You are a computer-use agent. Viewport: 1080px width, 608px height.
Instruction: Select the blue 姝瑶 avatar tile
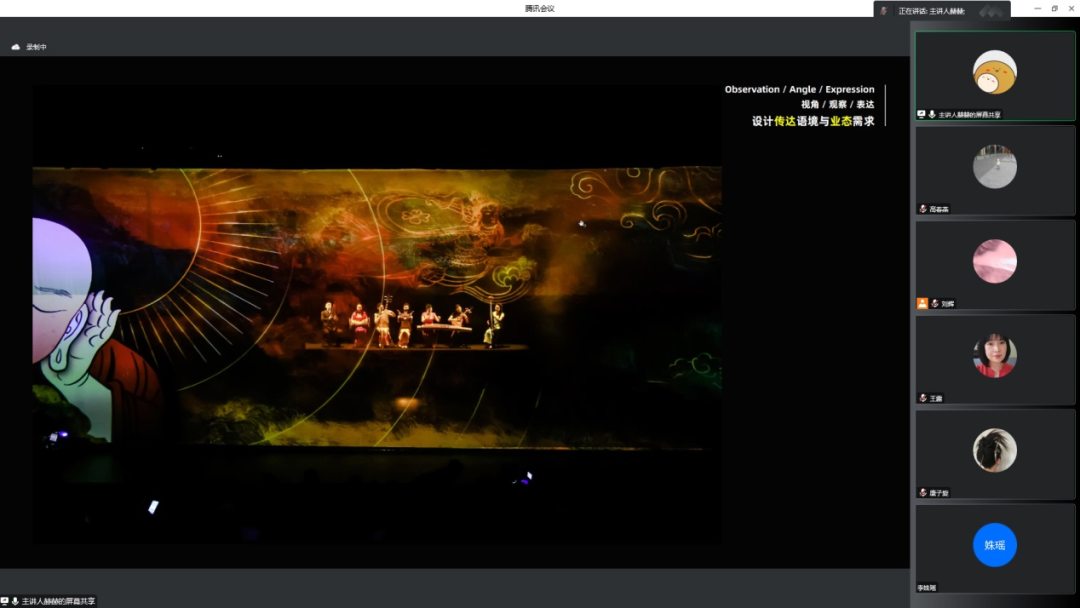pyautogui.click(x=994, y=545)
